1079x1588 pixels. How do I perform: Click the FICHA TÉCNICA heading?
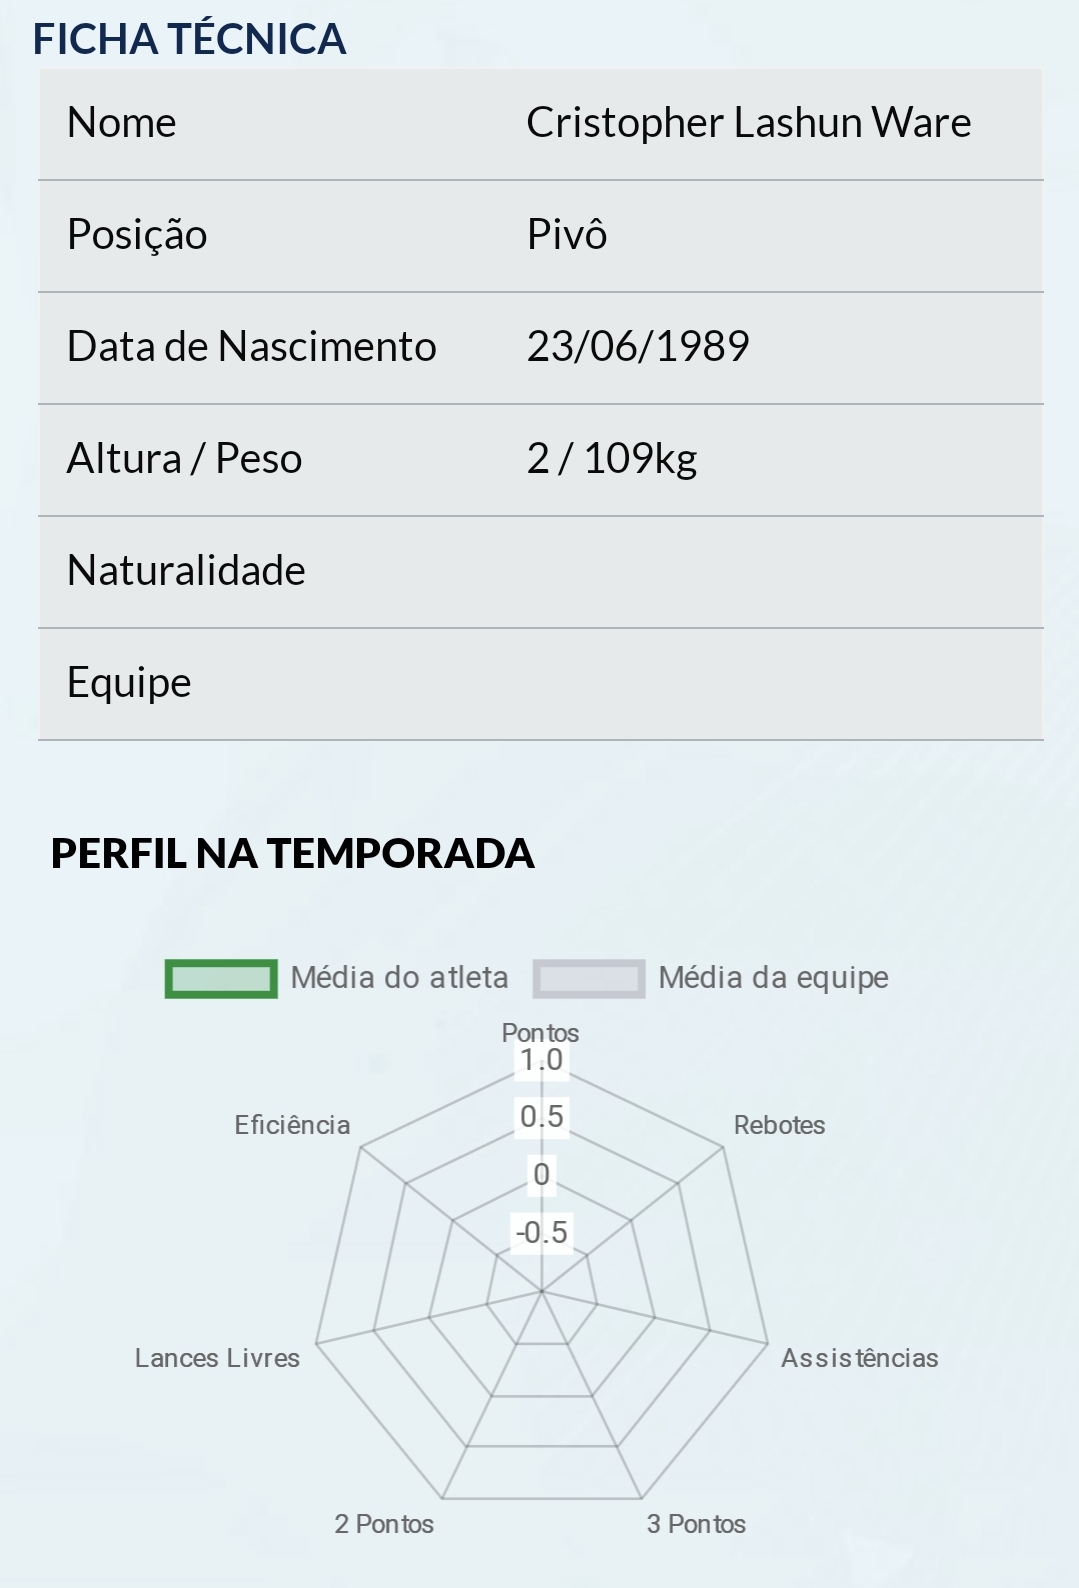coord(189,39)
